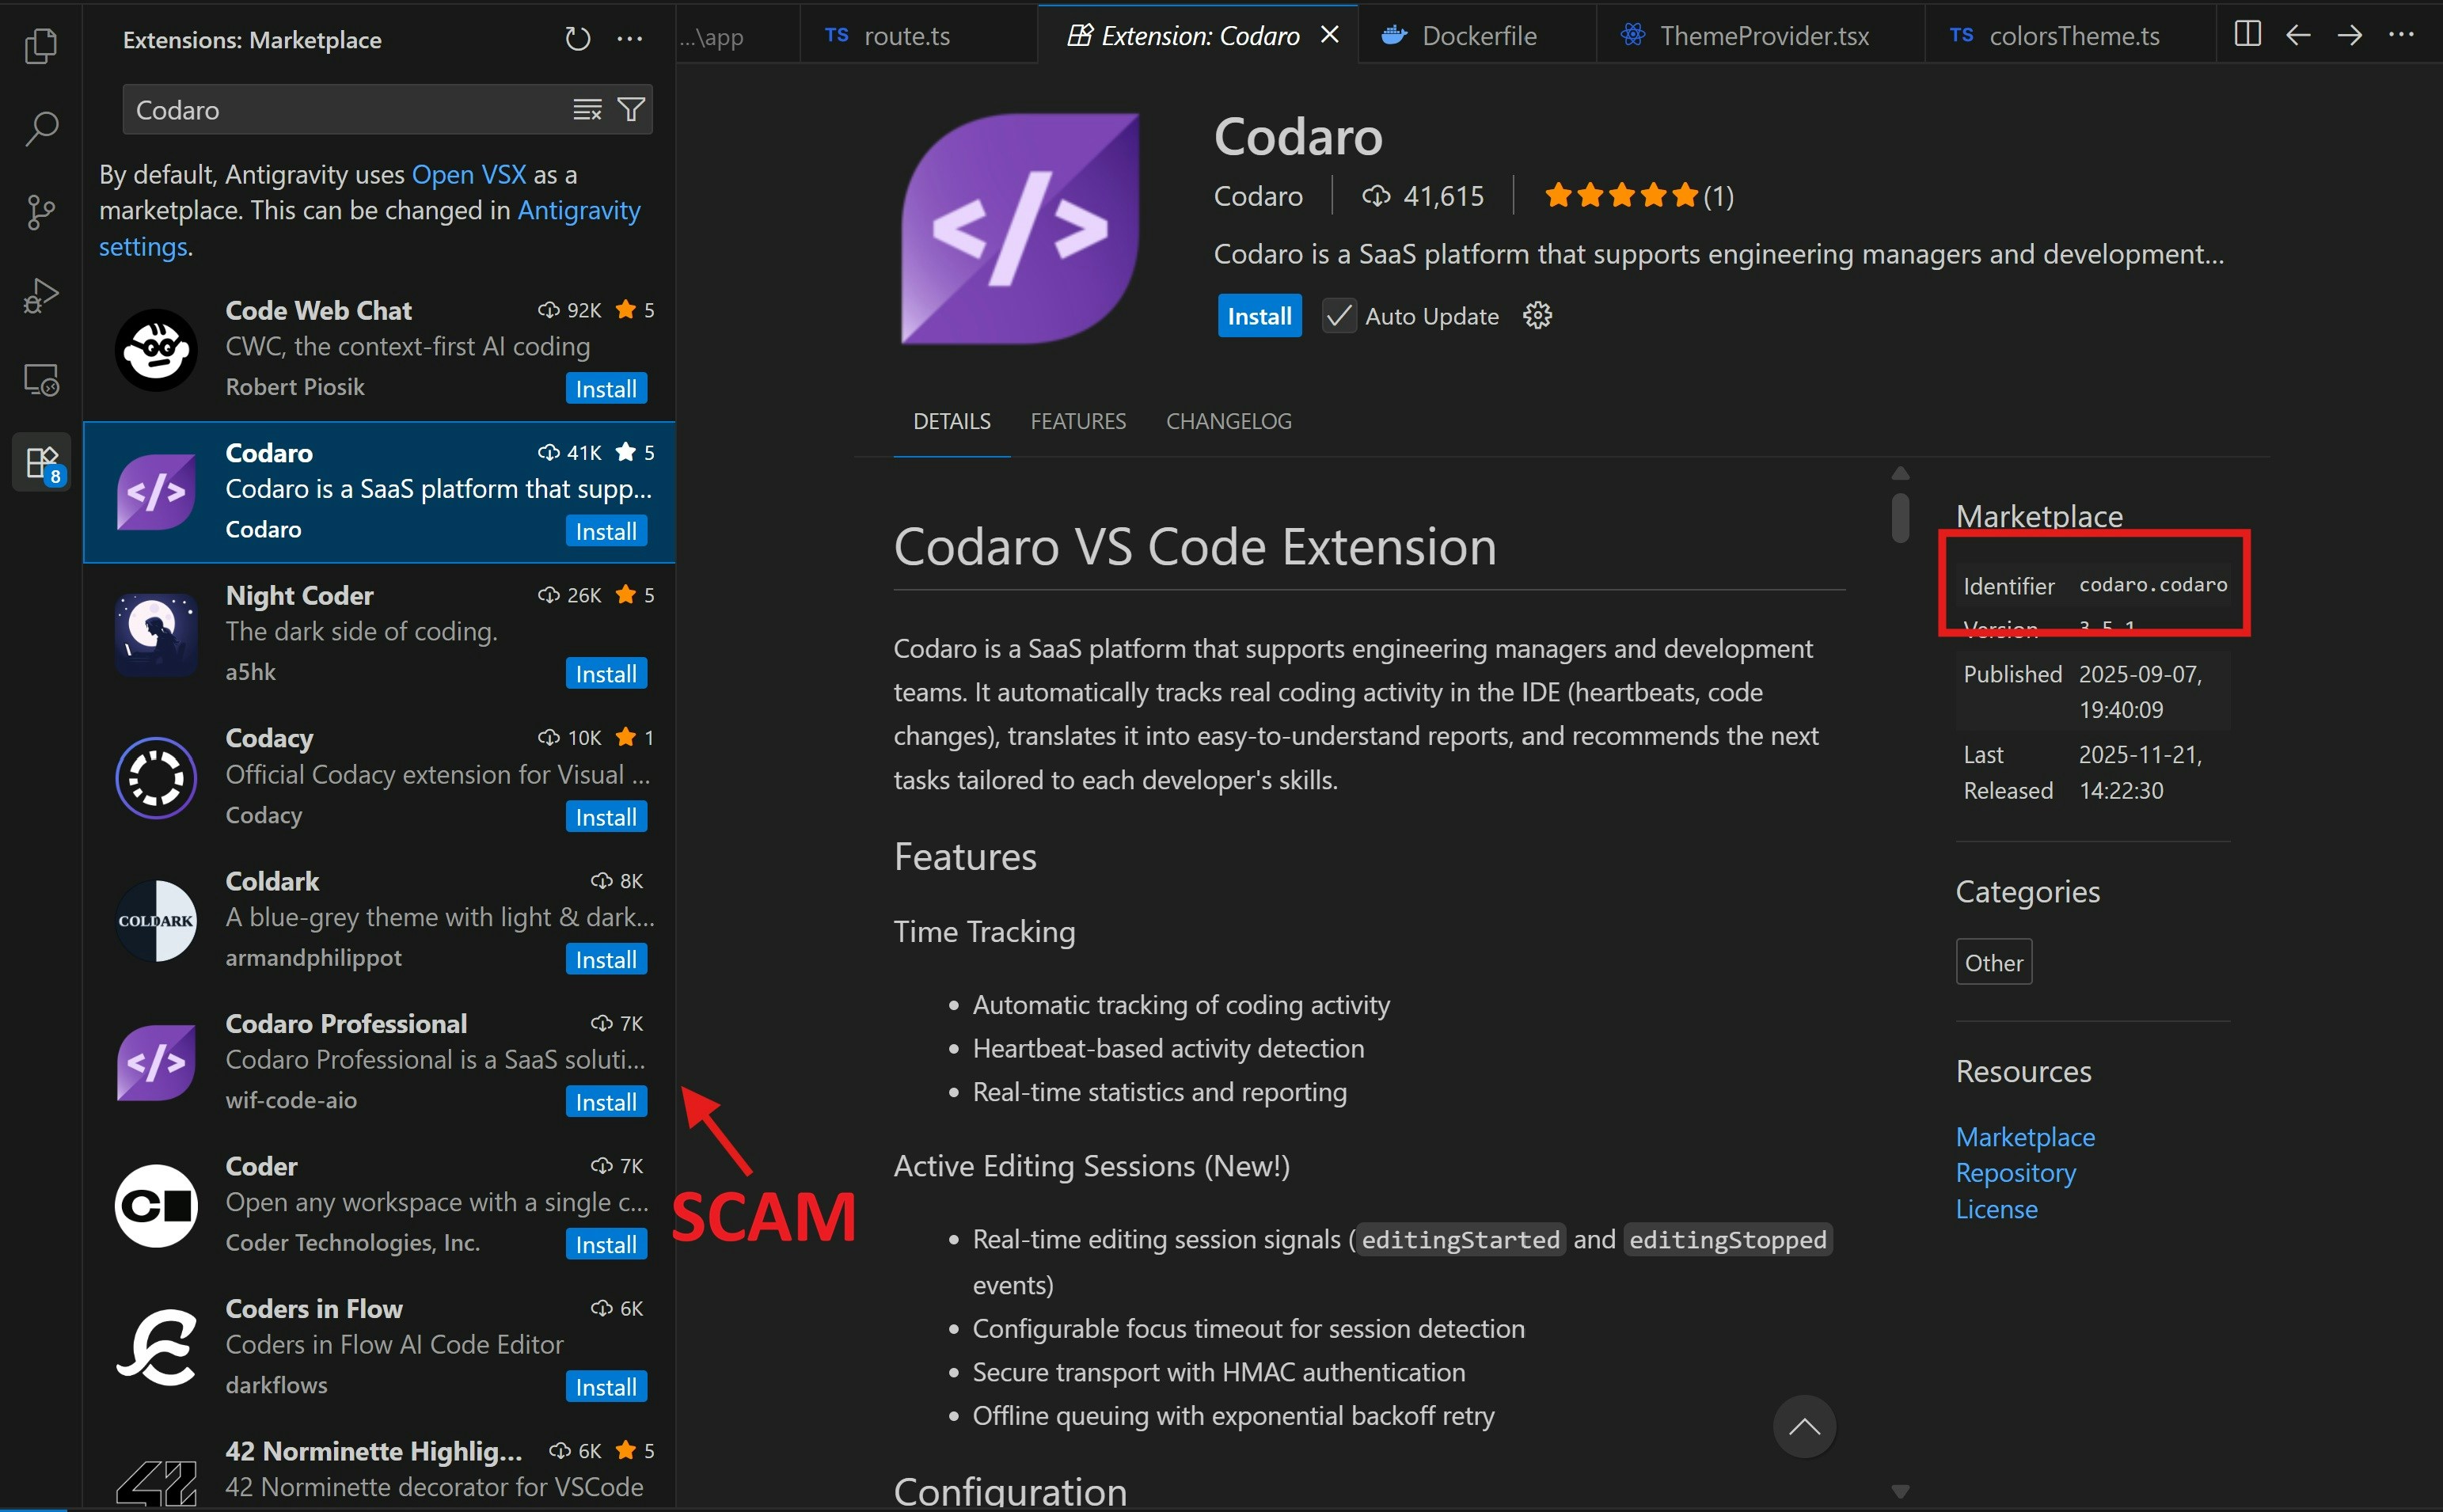
Task: Open Source Control view icon
Action: [x=40, y=212]
